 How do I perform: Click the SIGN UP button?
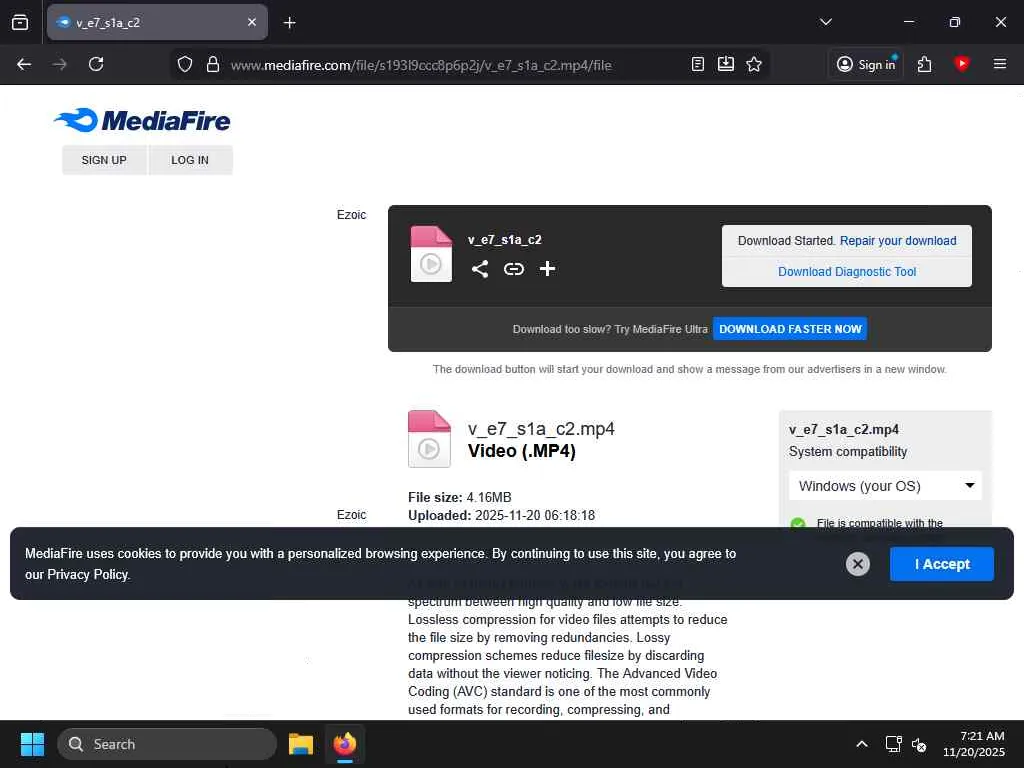[x=104, y=160]
